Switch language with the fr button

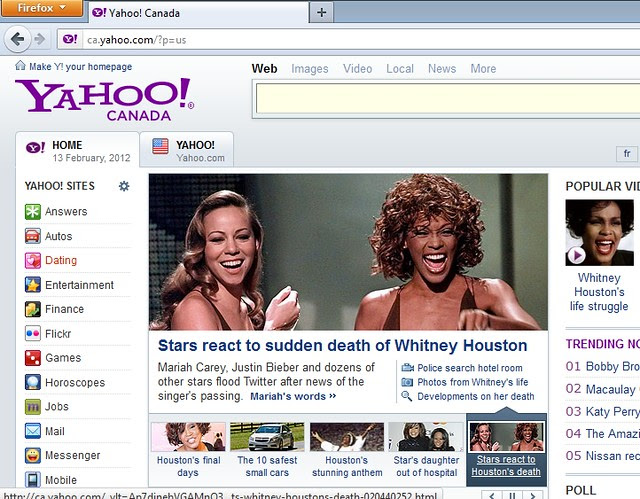tap(627, 153)
